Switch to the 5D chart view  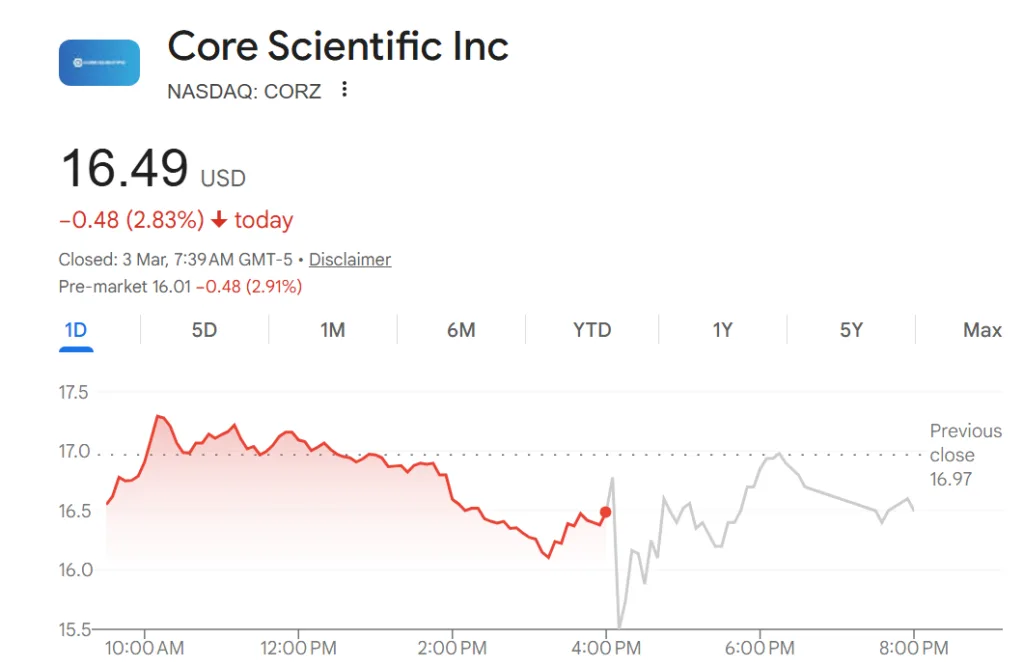203,330
